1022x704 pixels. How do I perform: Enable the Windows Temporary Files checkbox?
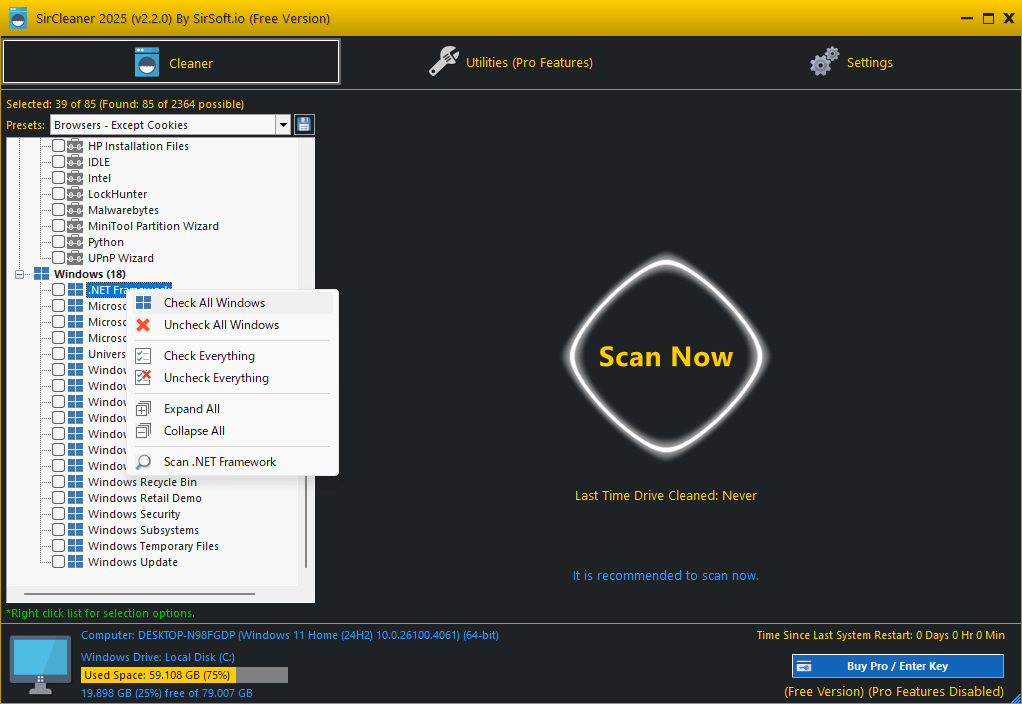59,546
